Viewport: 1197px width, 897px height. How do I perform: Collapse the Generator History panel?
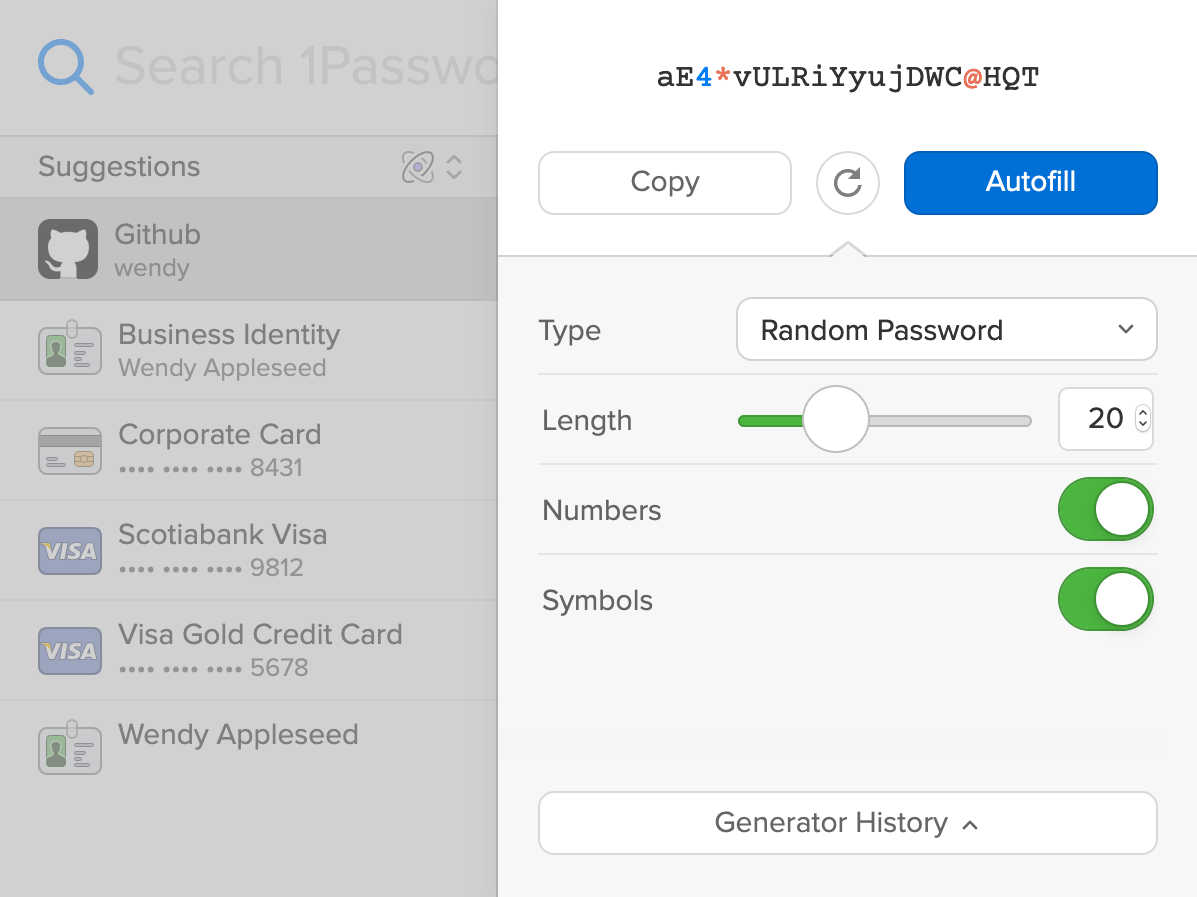coord(847,823)
